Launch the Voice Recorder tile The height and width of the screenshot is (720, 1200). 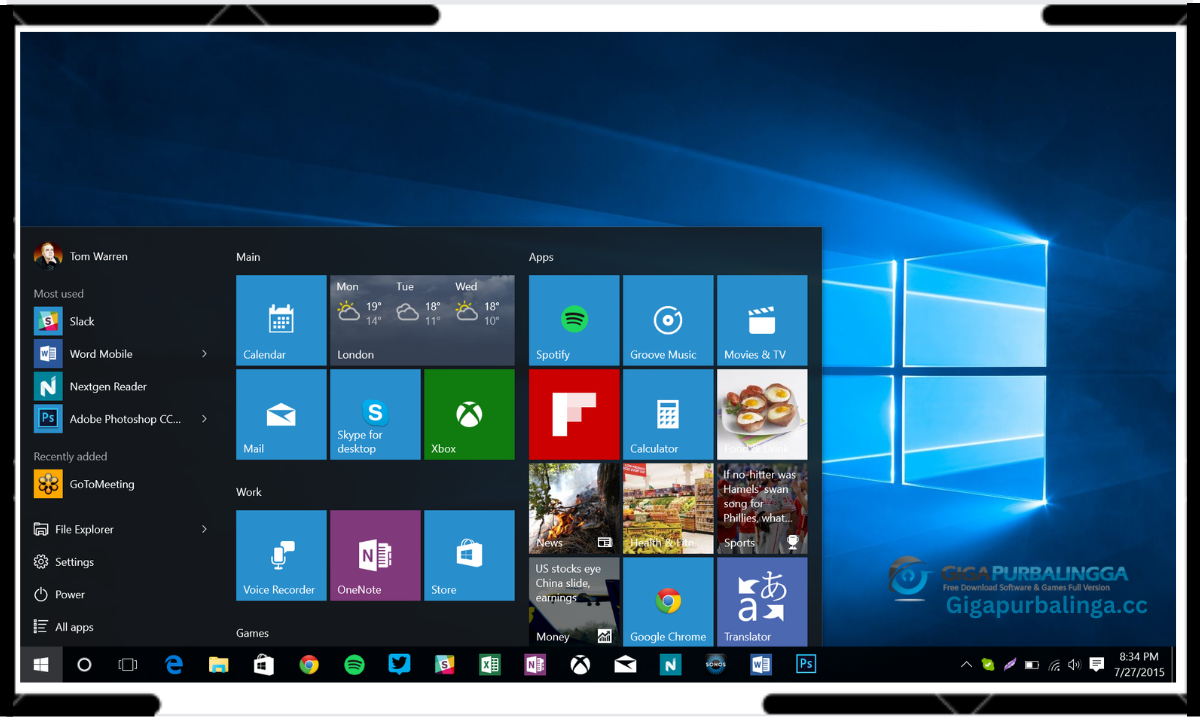point(281,555)
